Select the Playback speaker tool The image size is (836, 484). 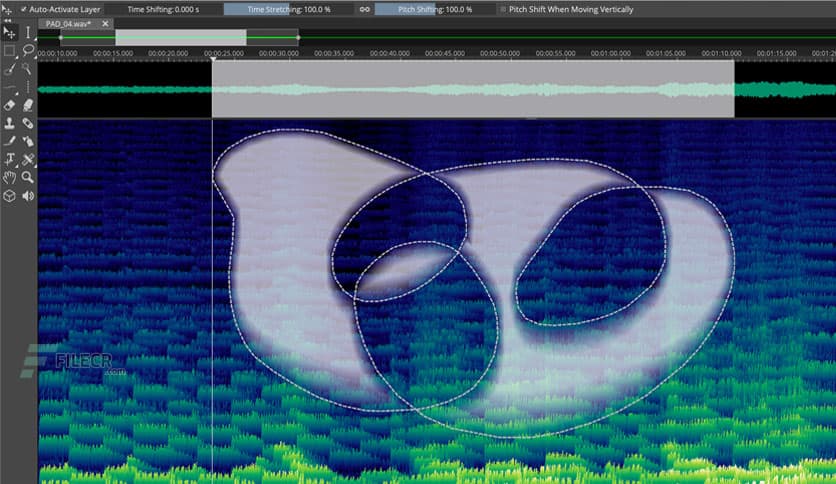pos(28,196)
